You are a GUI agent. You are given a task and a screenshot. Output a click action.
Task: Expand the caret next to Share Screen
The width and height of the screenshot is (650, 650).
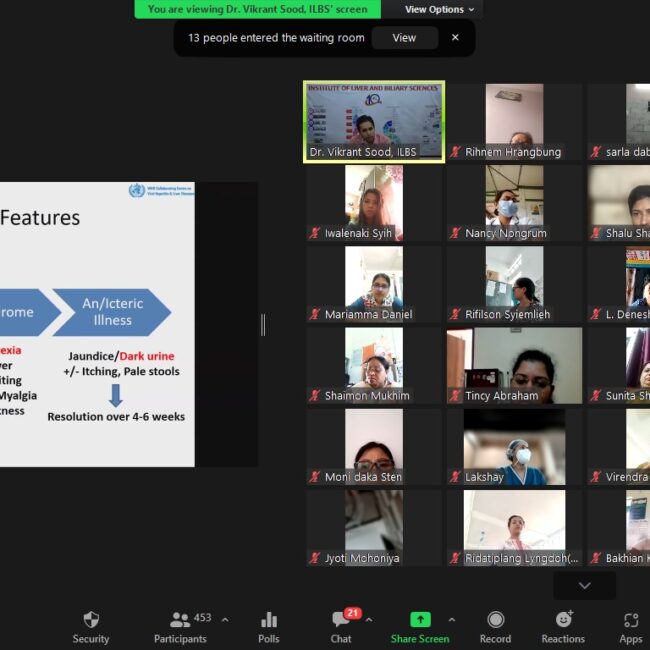point(451,620)
